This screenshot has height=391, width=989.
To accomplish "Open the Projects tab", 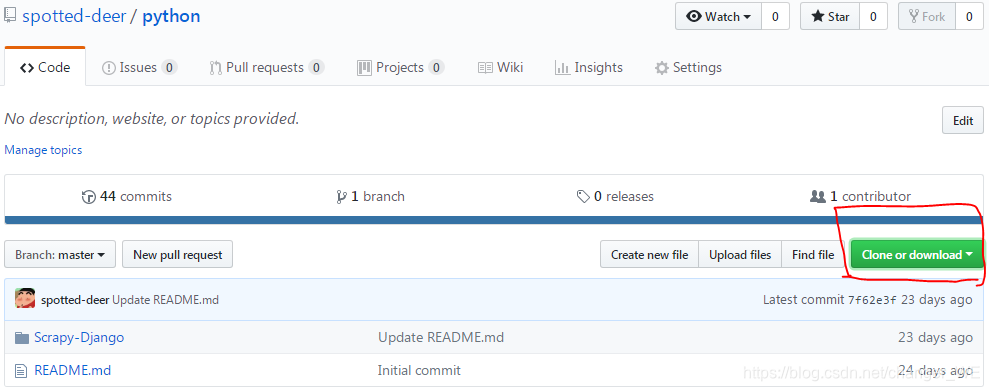I will point(401,67).
